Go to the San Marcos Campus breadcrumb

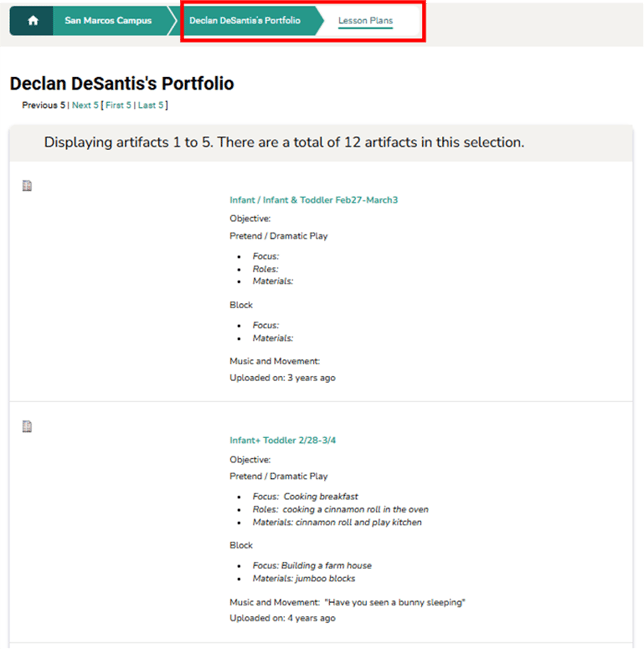(x=108, y=20)
